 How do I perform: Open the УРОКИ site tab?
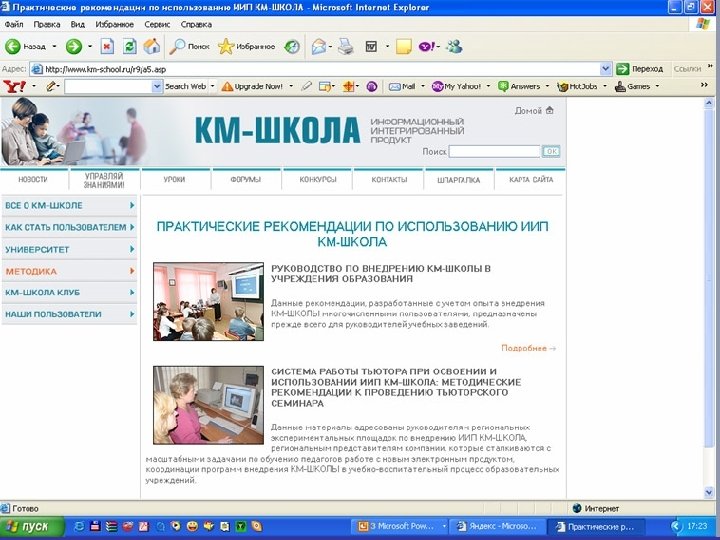(x=174, y=180)
